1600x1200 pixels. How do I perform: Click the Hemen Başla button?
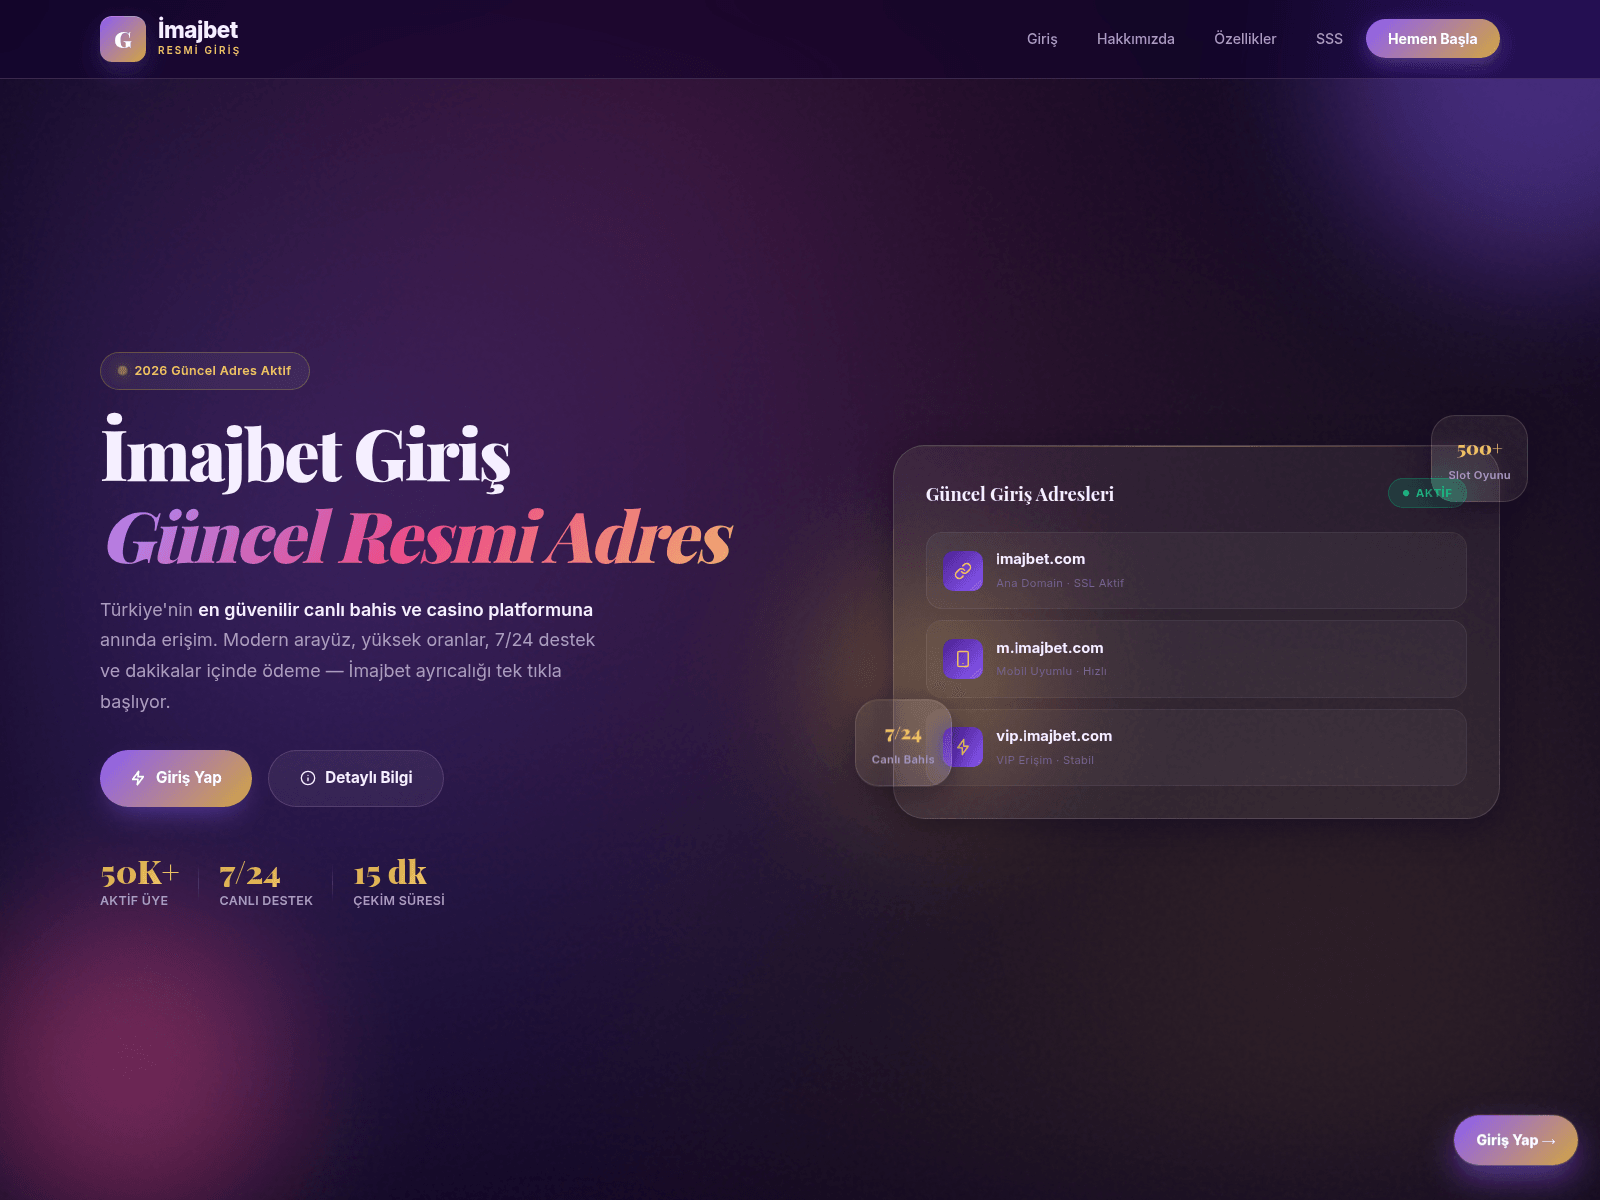1433,39
